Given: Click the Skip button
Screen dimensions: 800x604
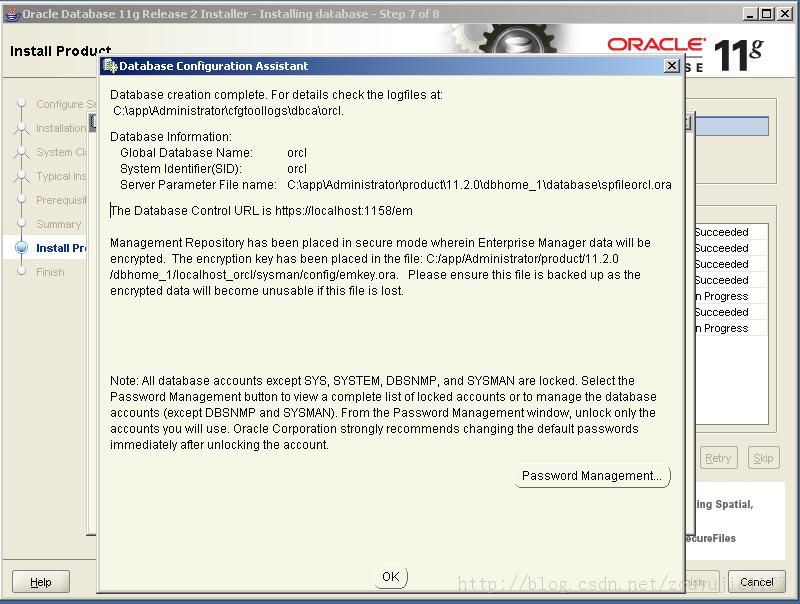Looking at the screenshot, I should [x=763, y=458].
